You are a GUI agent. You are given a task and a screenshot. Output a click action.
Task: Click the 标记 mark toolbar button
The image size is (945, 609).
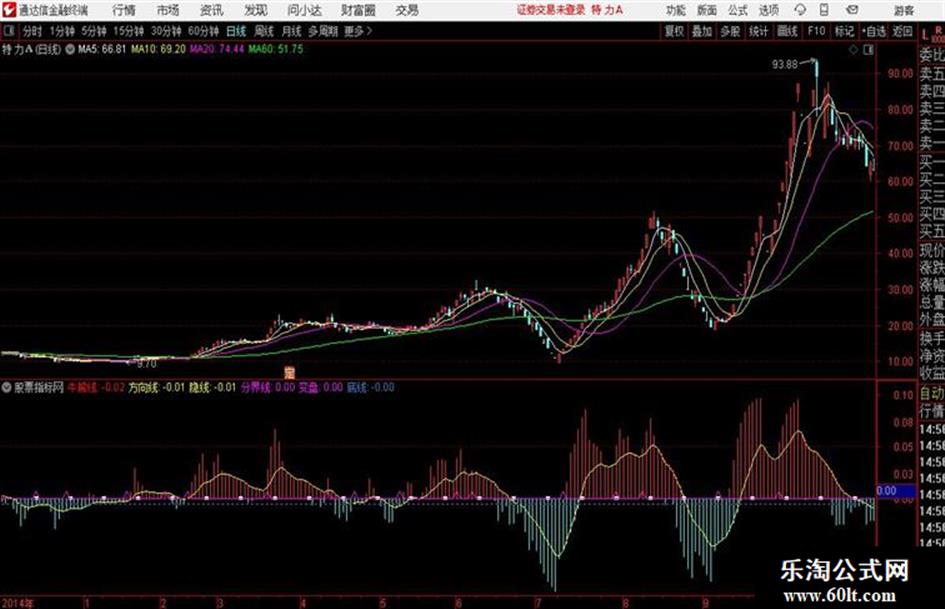844,31
